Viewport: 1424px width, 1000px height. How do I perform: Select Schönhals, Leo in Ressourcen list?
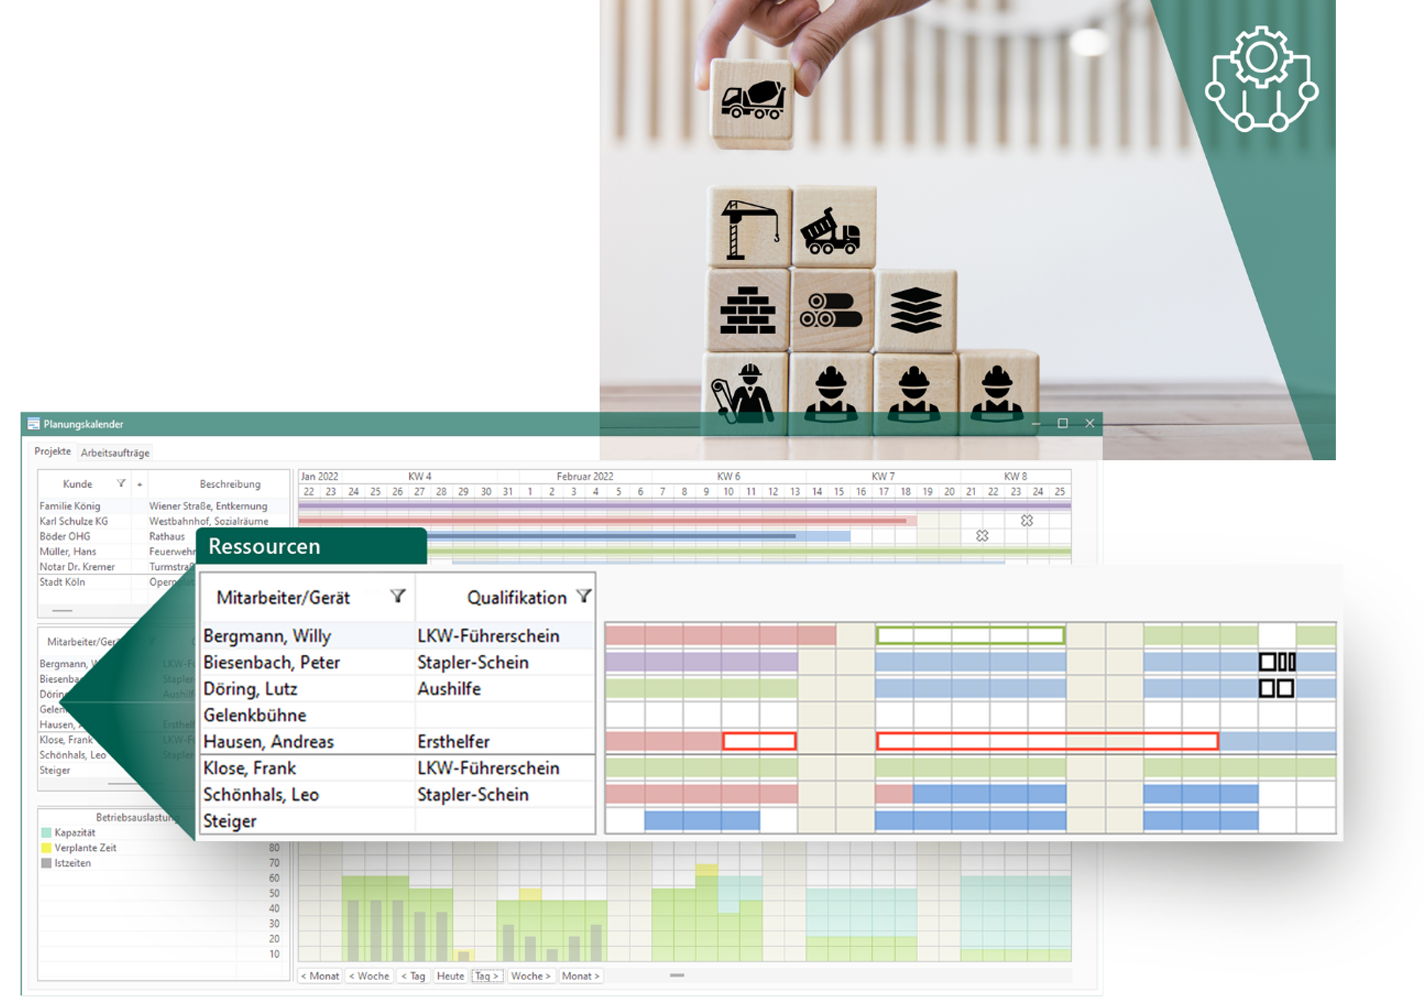tap(398, 795)
